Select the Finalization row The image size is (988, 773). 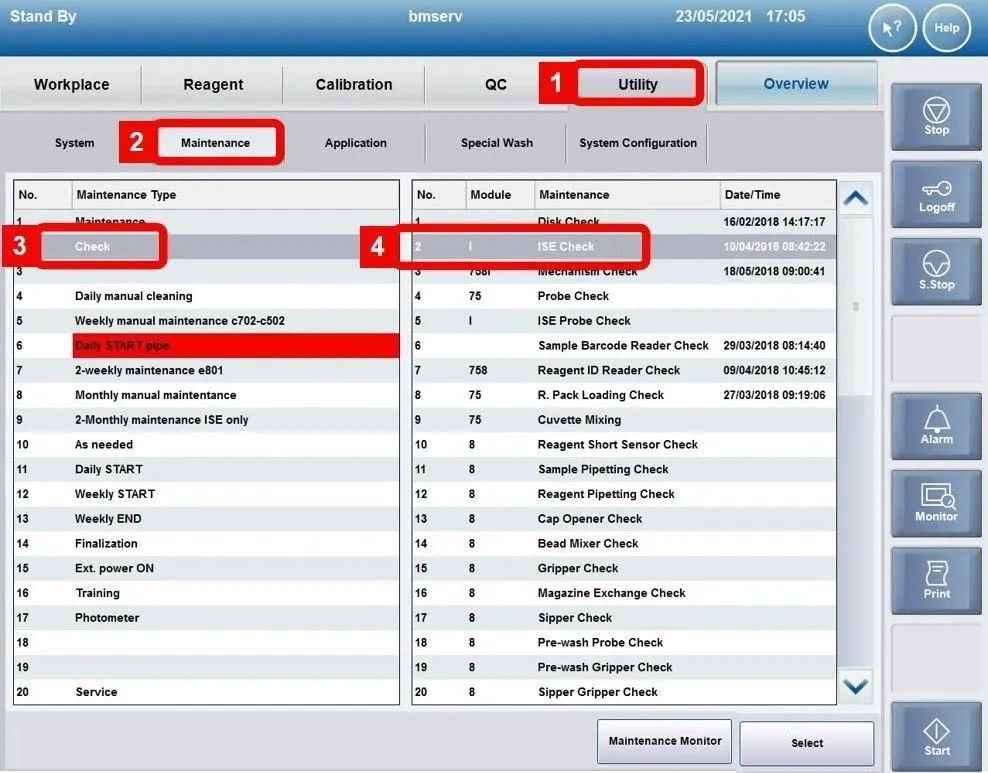[x=207, y=544]
